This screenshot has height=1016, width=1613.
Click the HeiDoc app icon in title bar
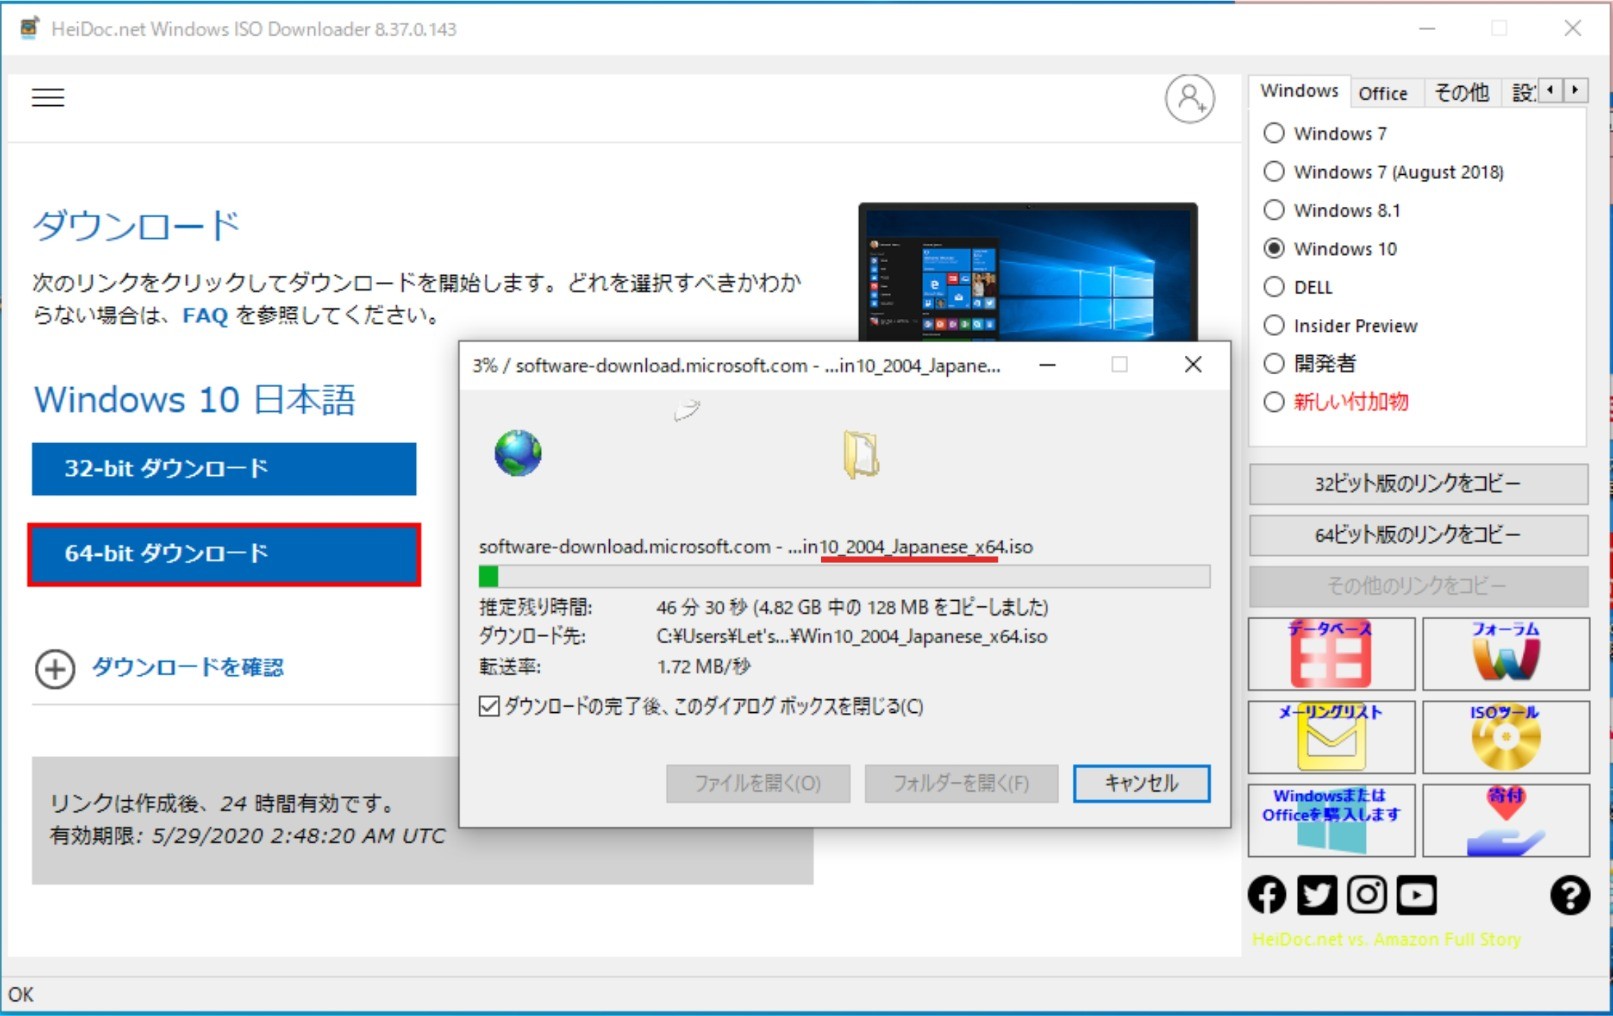click(30, 28)
